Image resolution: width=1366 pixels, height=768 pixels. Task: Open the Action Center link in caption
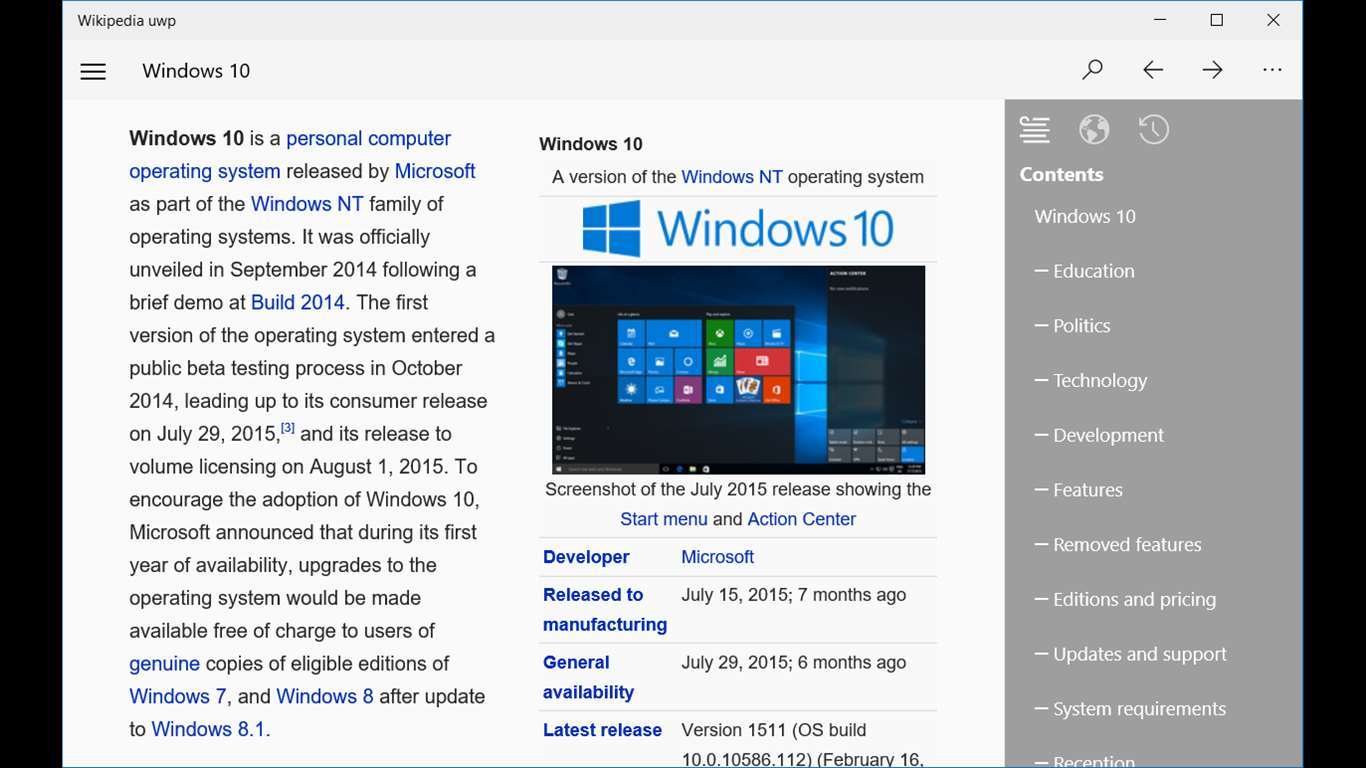click(801, 519)
